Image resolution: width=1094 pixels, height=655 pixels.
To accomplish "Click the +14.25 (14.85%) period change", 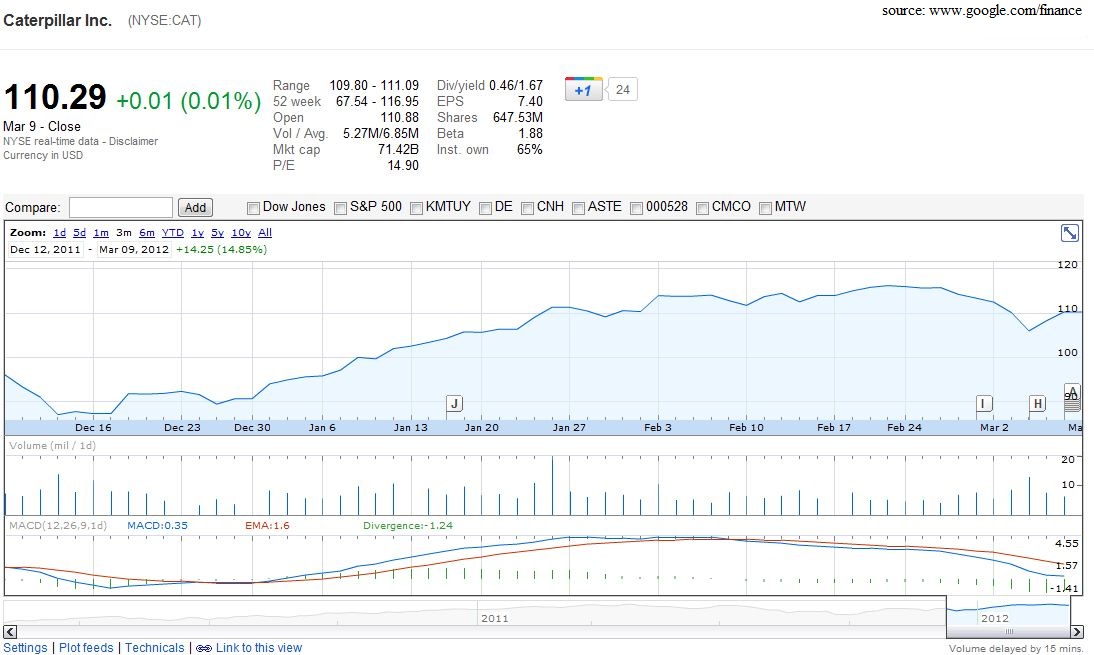I will coord(221,250).
